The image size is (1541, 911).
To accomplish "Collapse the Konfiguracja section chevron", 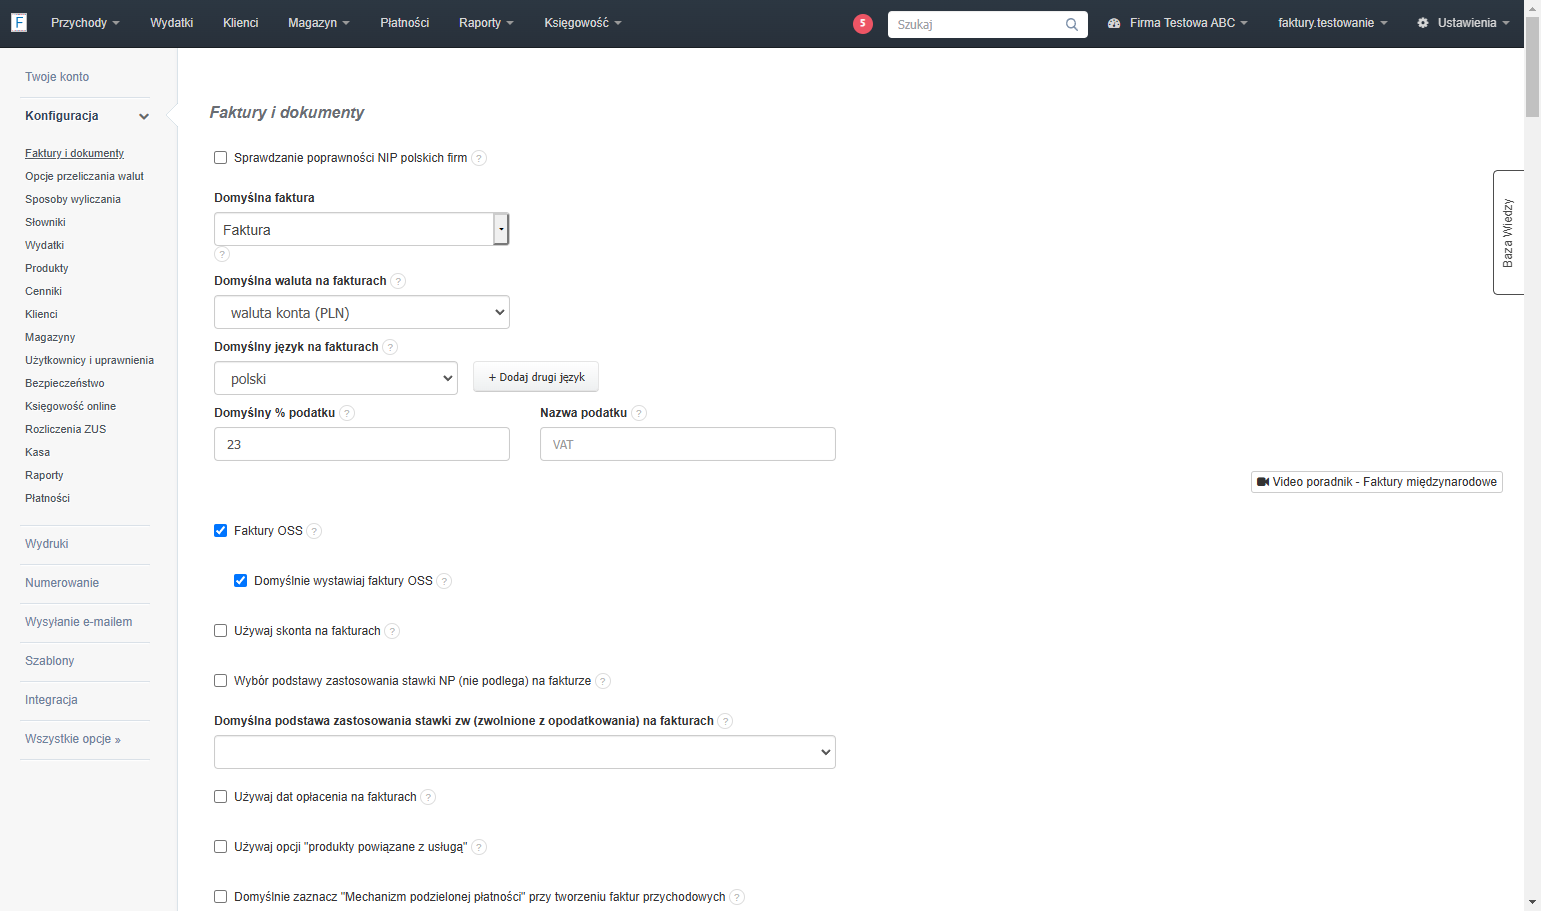I will 144,117.
